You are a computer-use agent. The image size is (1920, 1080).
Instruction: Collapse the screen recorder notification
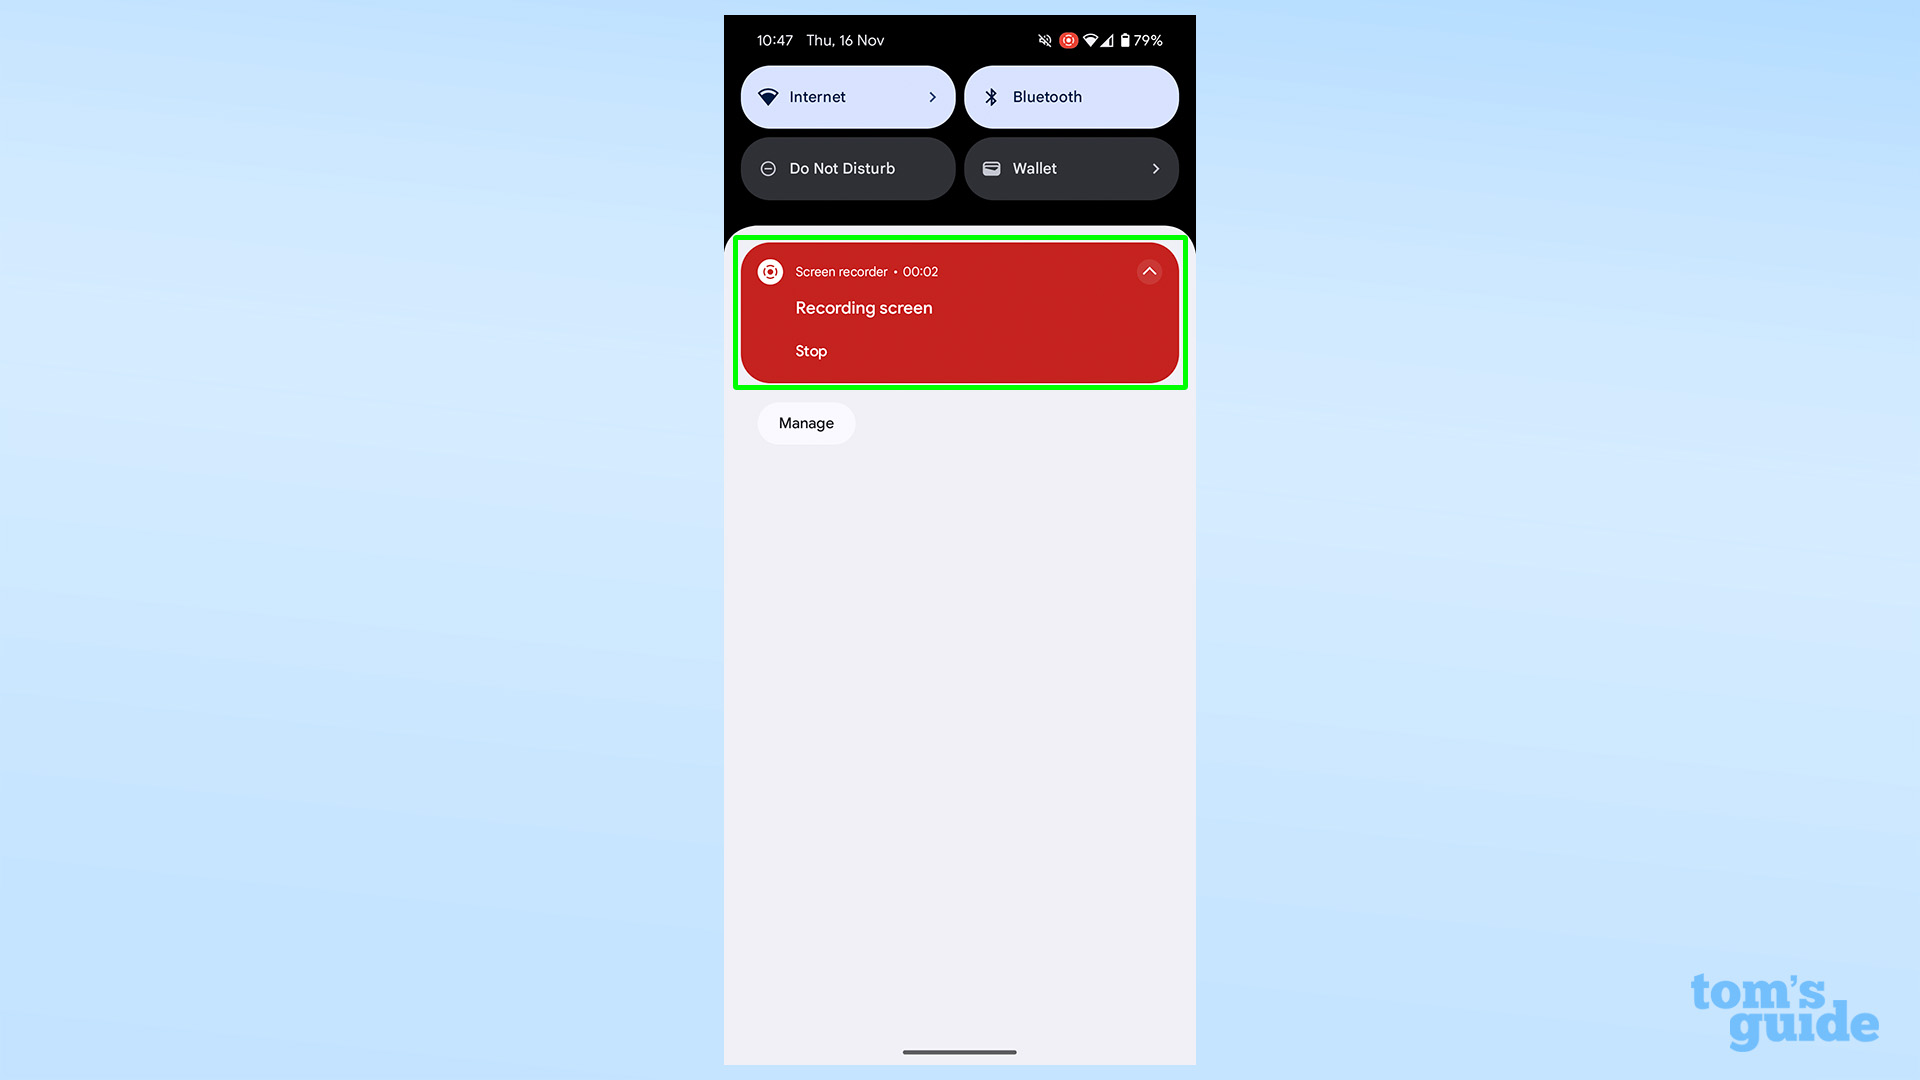pos(1147,272)
